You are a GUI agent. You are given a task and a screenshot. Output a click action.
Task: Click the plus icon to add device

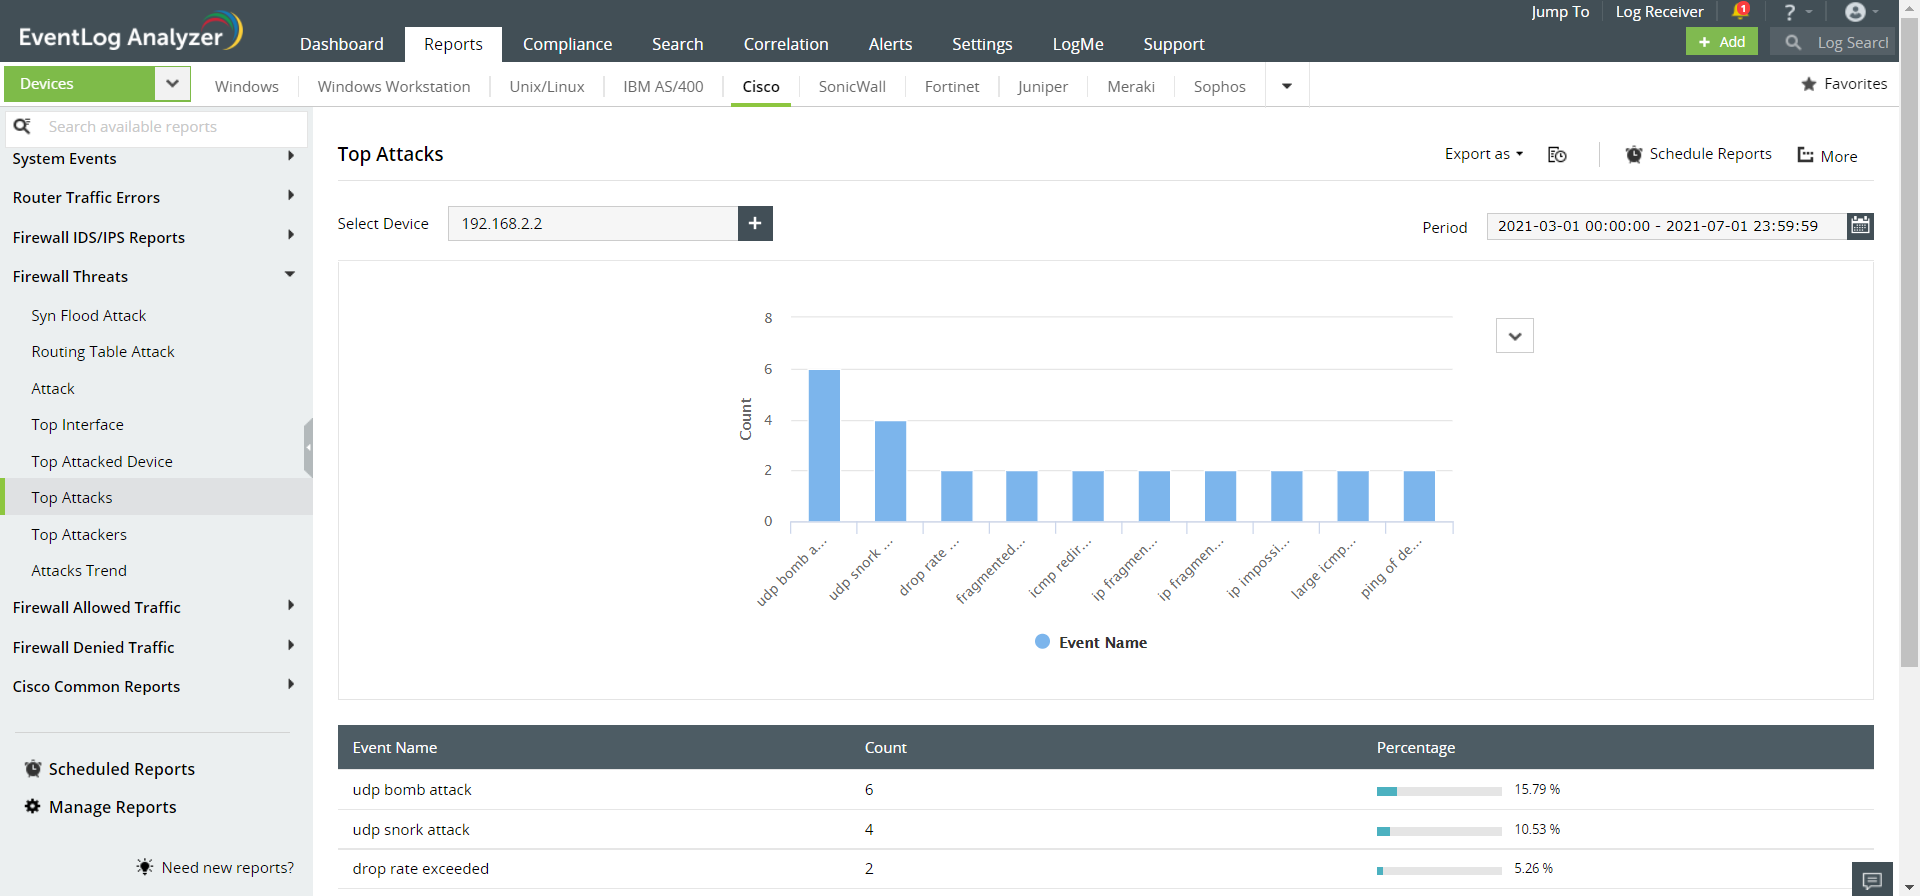[x=755, y=223]
